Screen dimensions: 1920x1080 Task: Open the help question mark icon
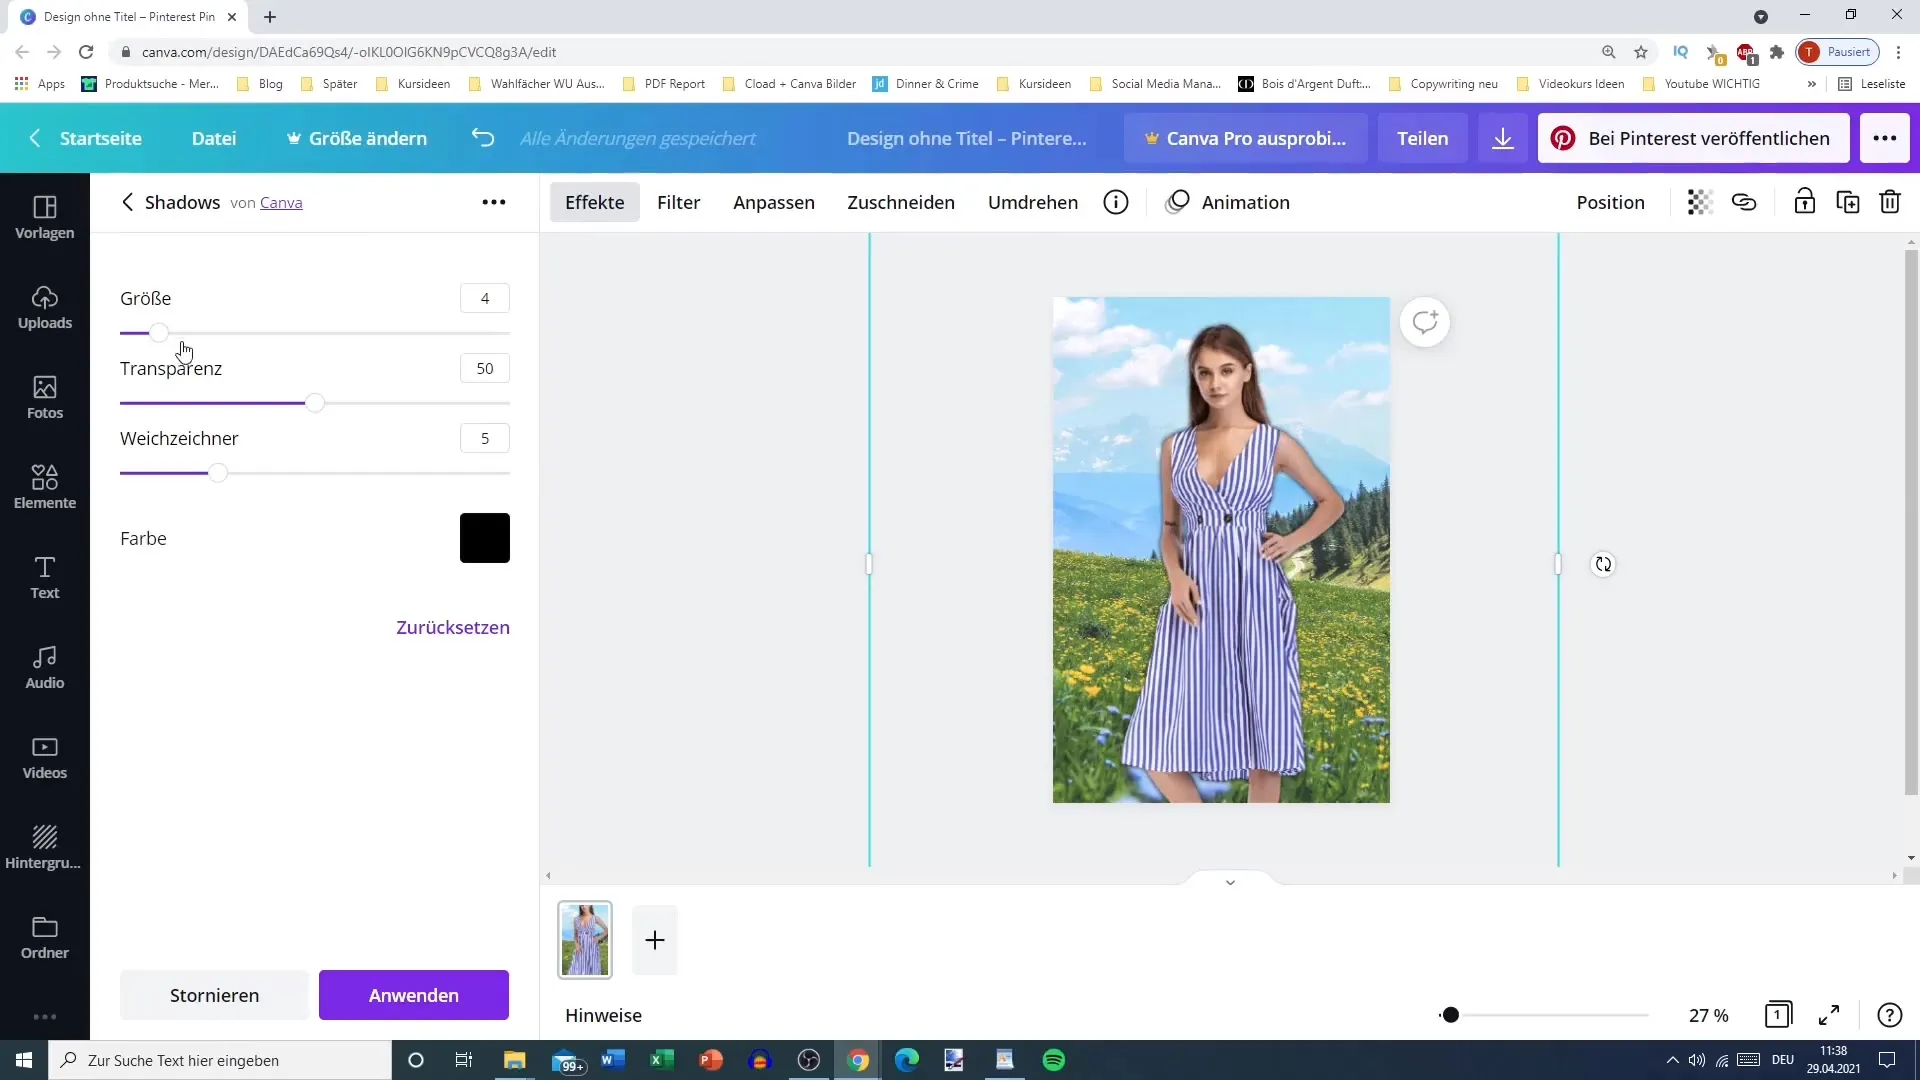[1889, 1015]
